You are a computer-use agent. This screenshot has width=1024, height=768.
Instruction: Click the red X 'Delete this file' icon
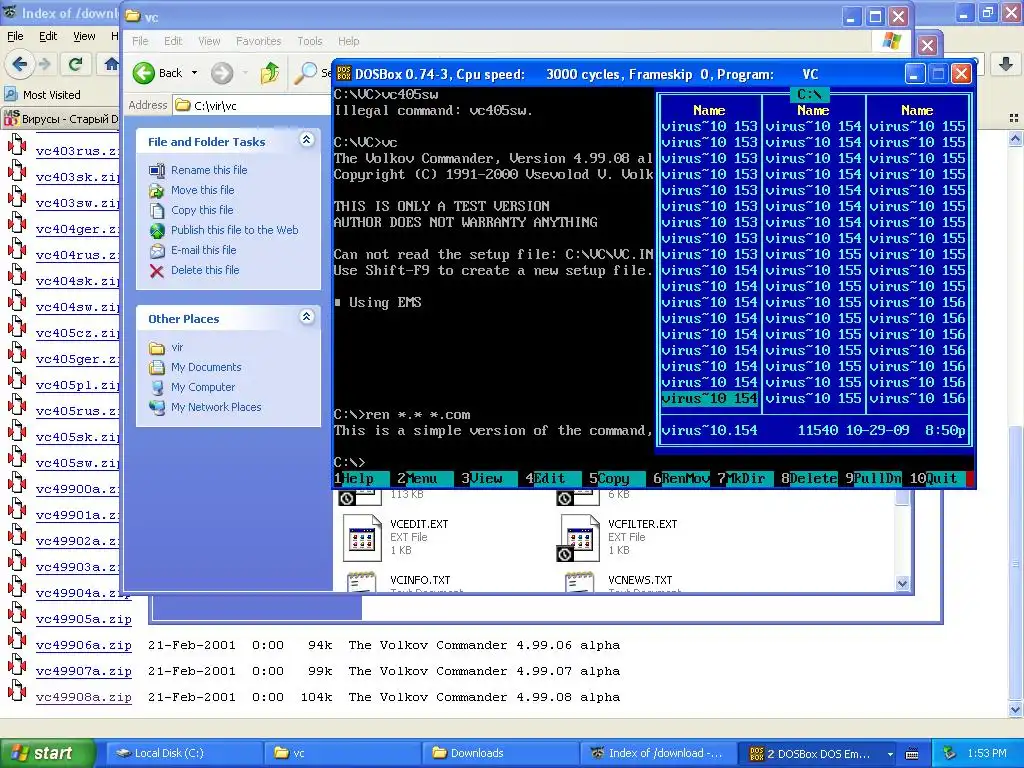tap(157, 270)
